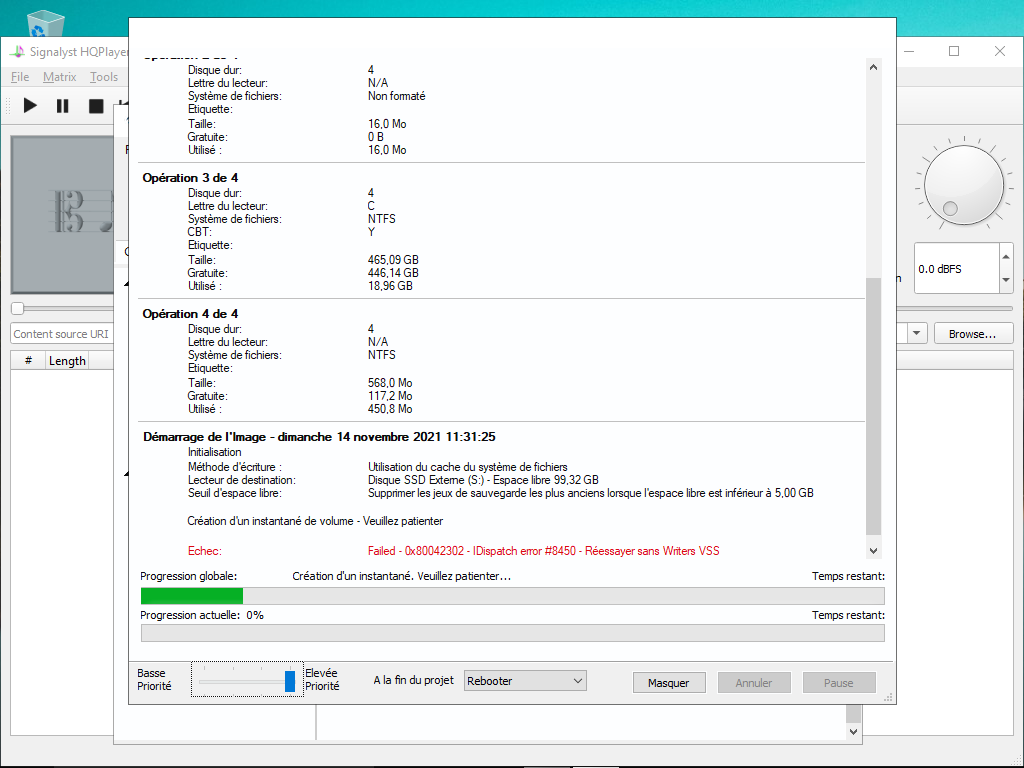Click the dialog resize grip corner

[x=888, y=697]
